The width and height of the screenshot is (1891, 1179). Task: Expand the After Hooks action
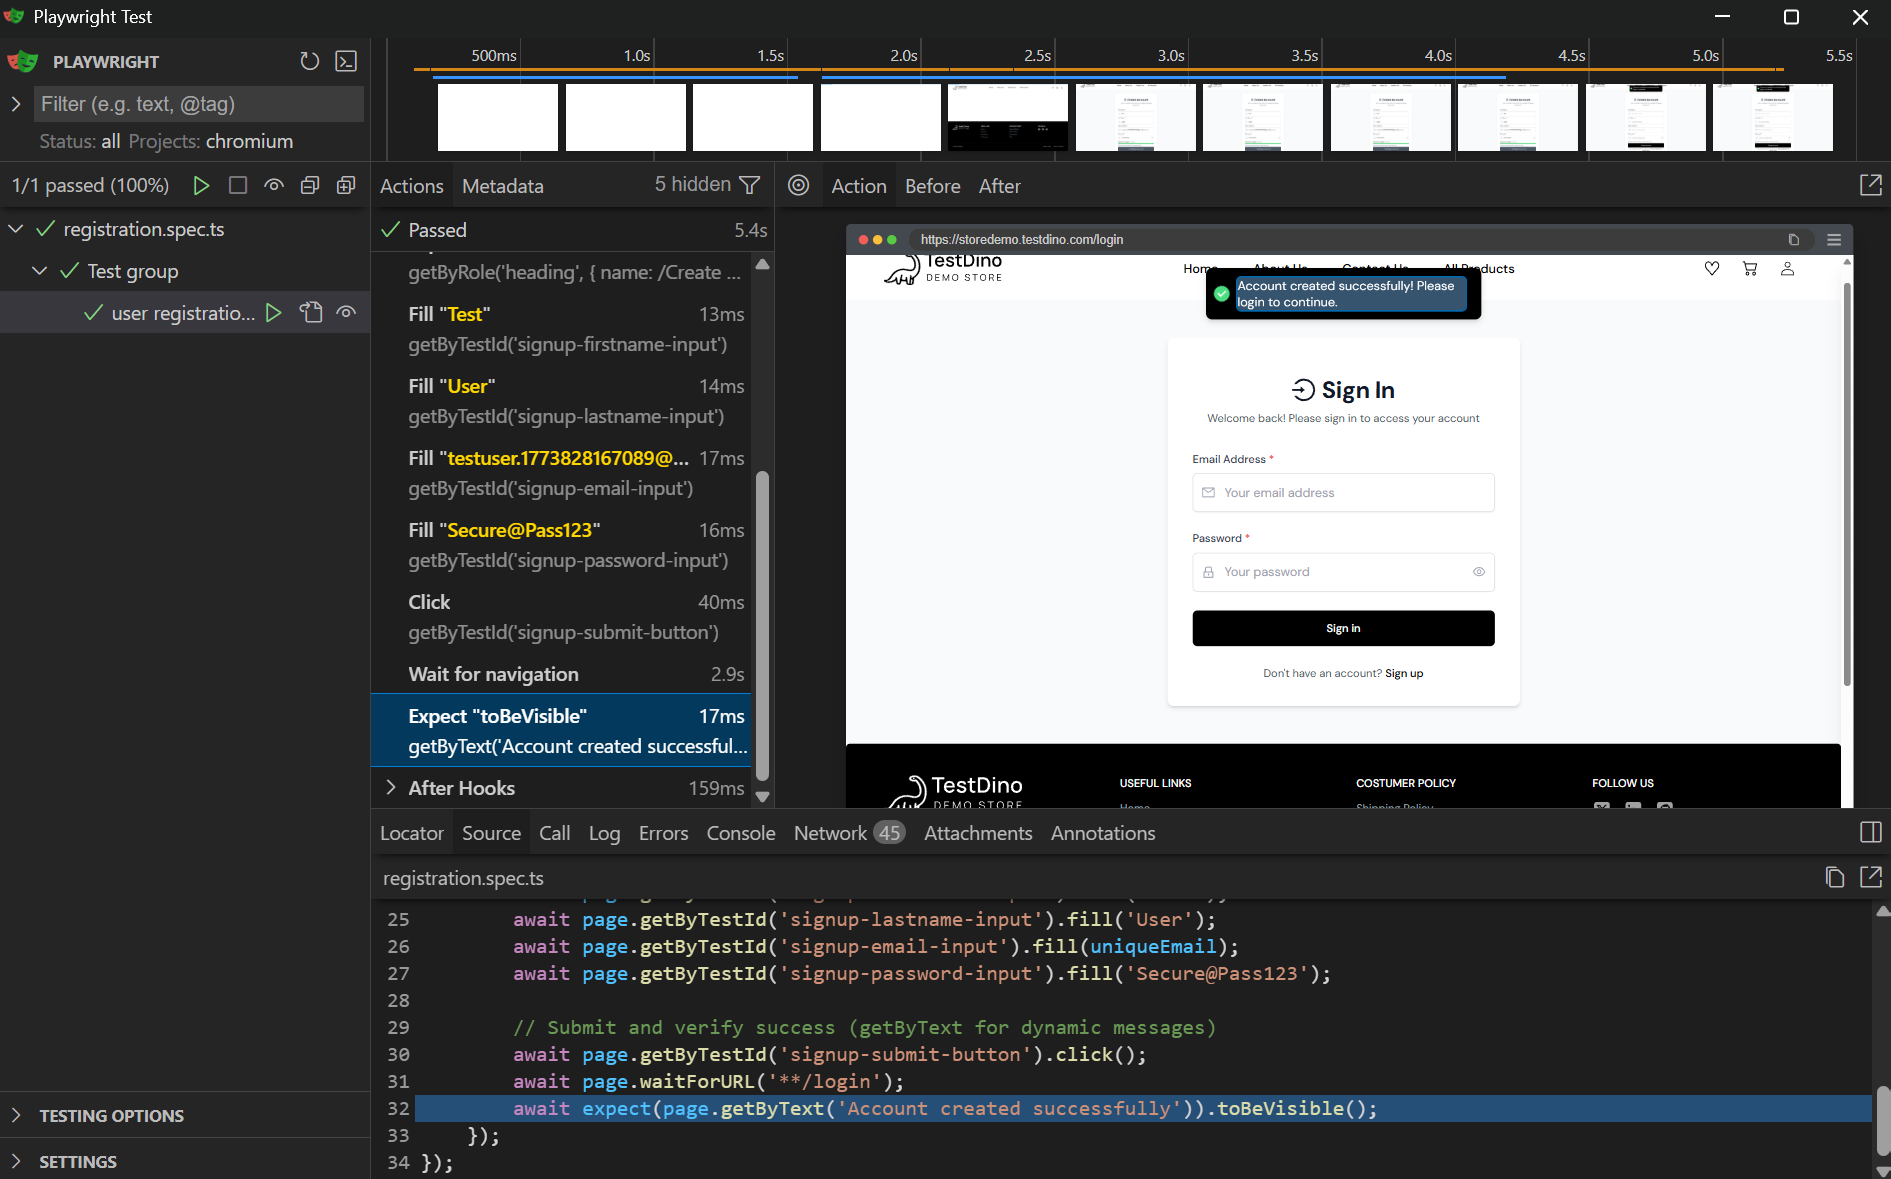click(391, 788)
